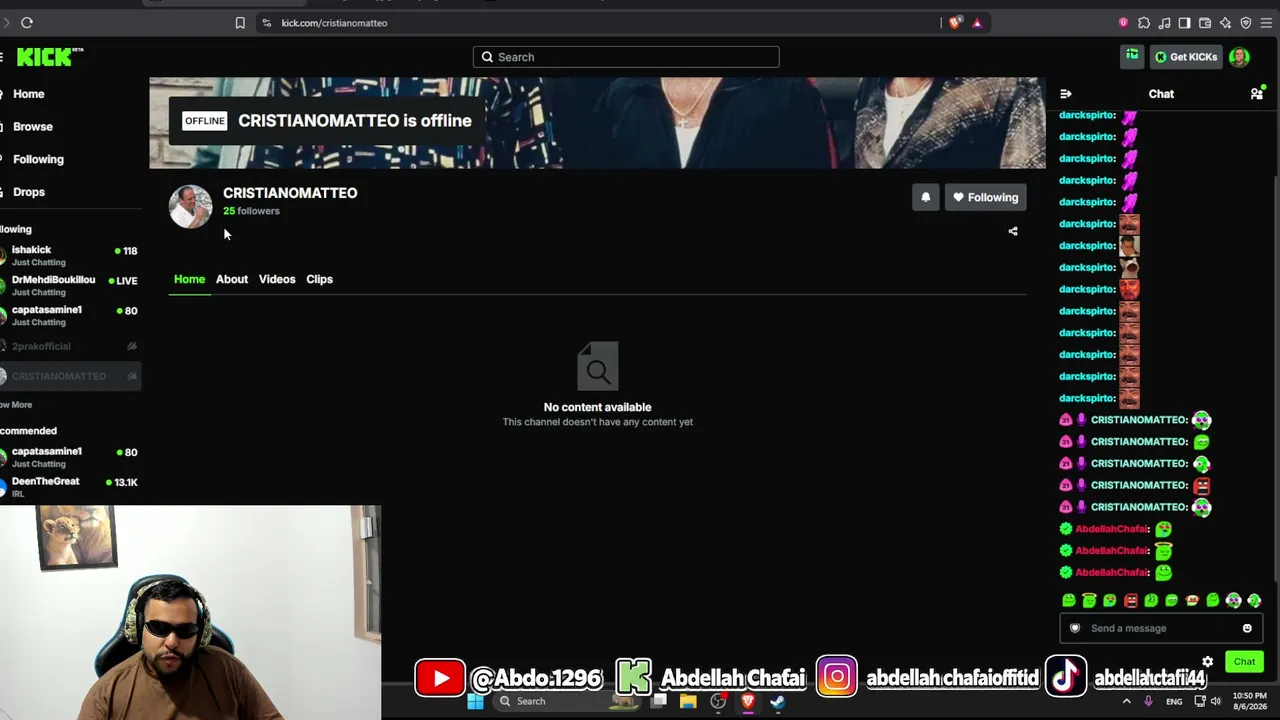Viewport: 1280px width, 720px height.
Task: Open the user profile avatar menu
Action: coord(1239,57)
